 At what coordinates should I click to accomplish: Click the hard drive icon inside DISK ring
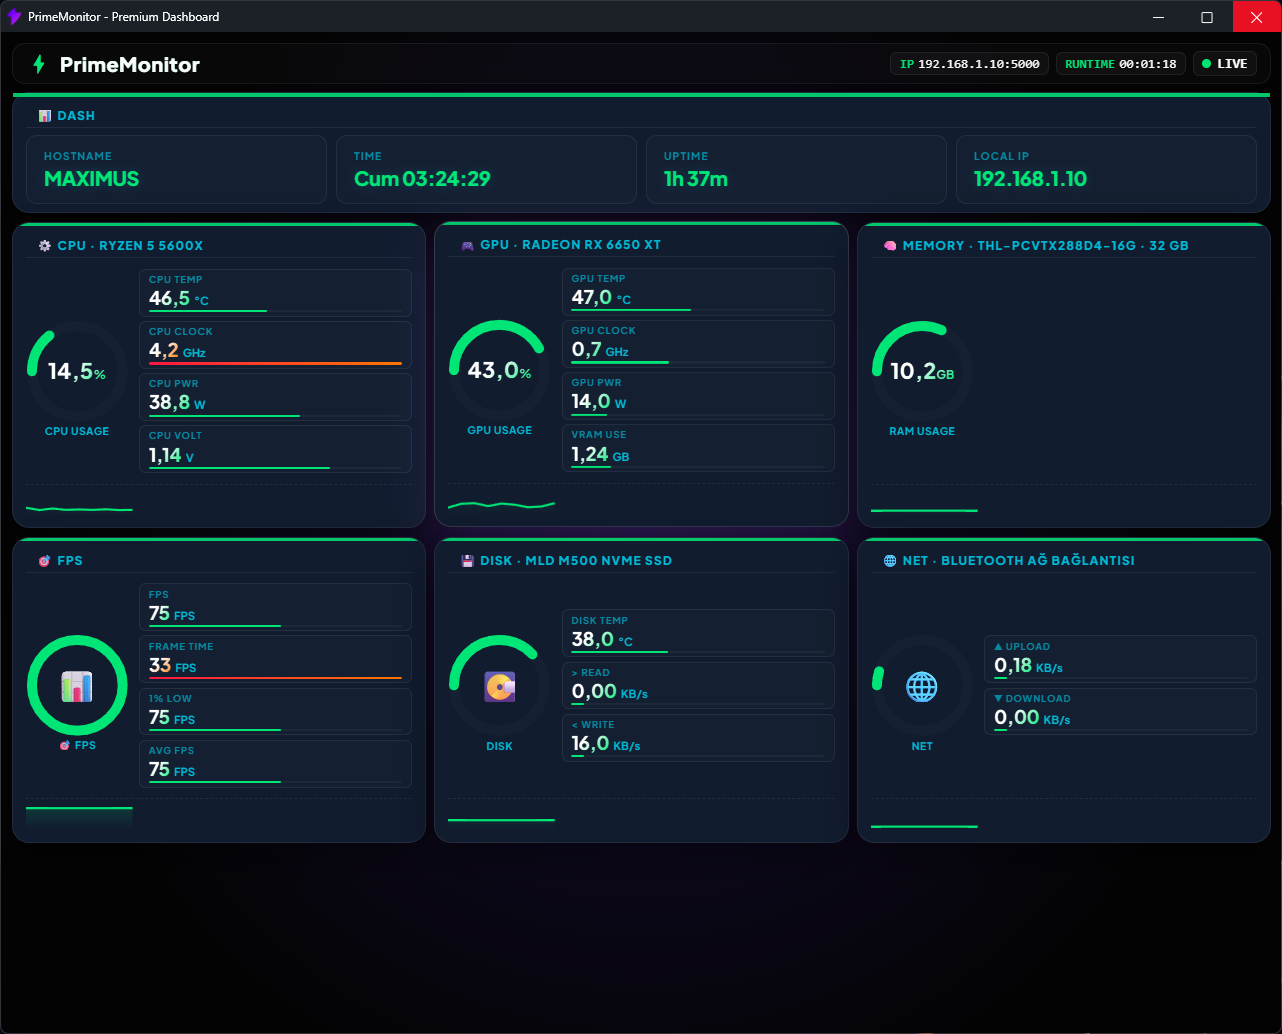500,686
